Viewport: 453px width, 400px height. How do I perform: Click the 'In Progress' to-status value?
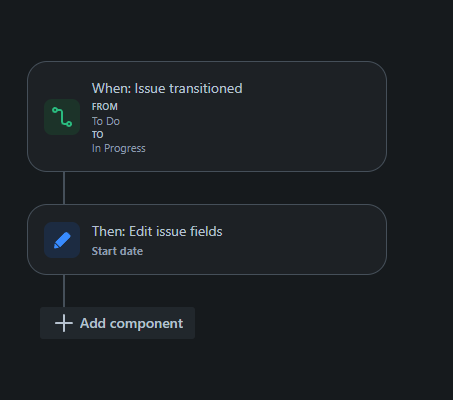pyautogui.click(x=119, y=148)
